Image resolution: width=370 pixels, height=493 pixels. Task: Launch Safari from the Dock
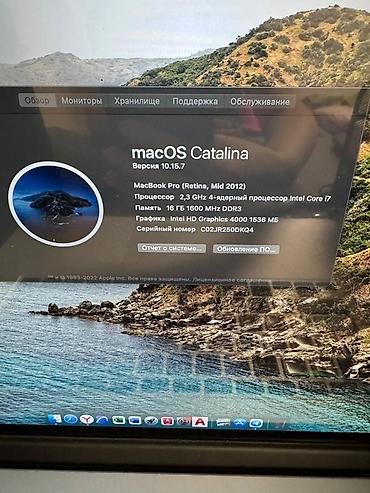coord(70,420)
